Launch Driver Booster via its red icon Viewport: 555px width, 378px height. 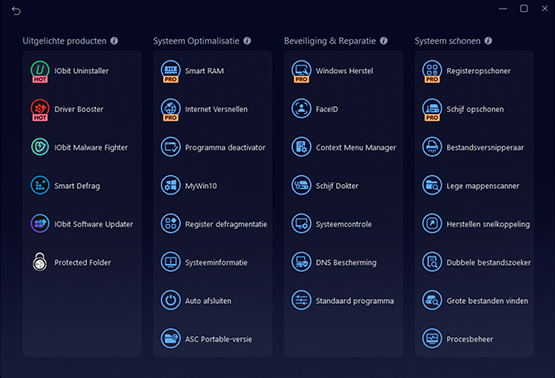[x=40, y=109]
